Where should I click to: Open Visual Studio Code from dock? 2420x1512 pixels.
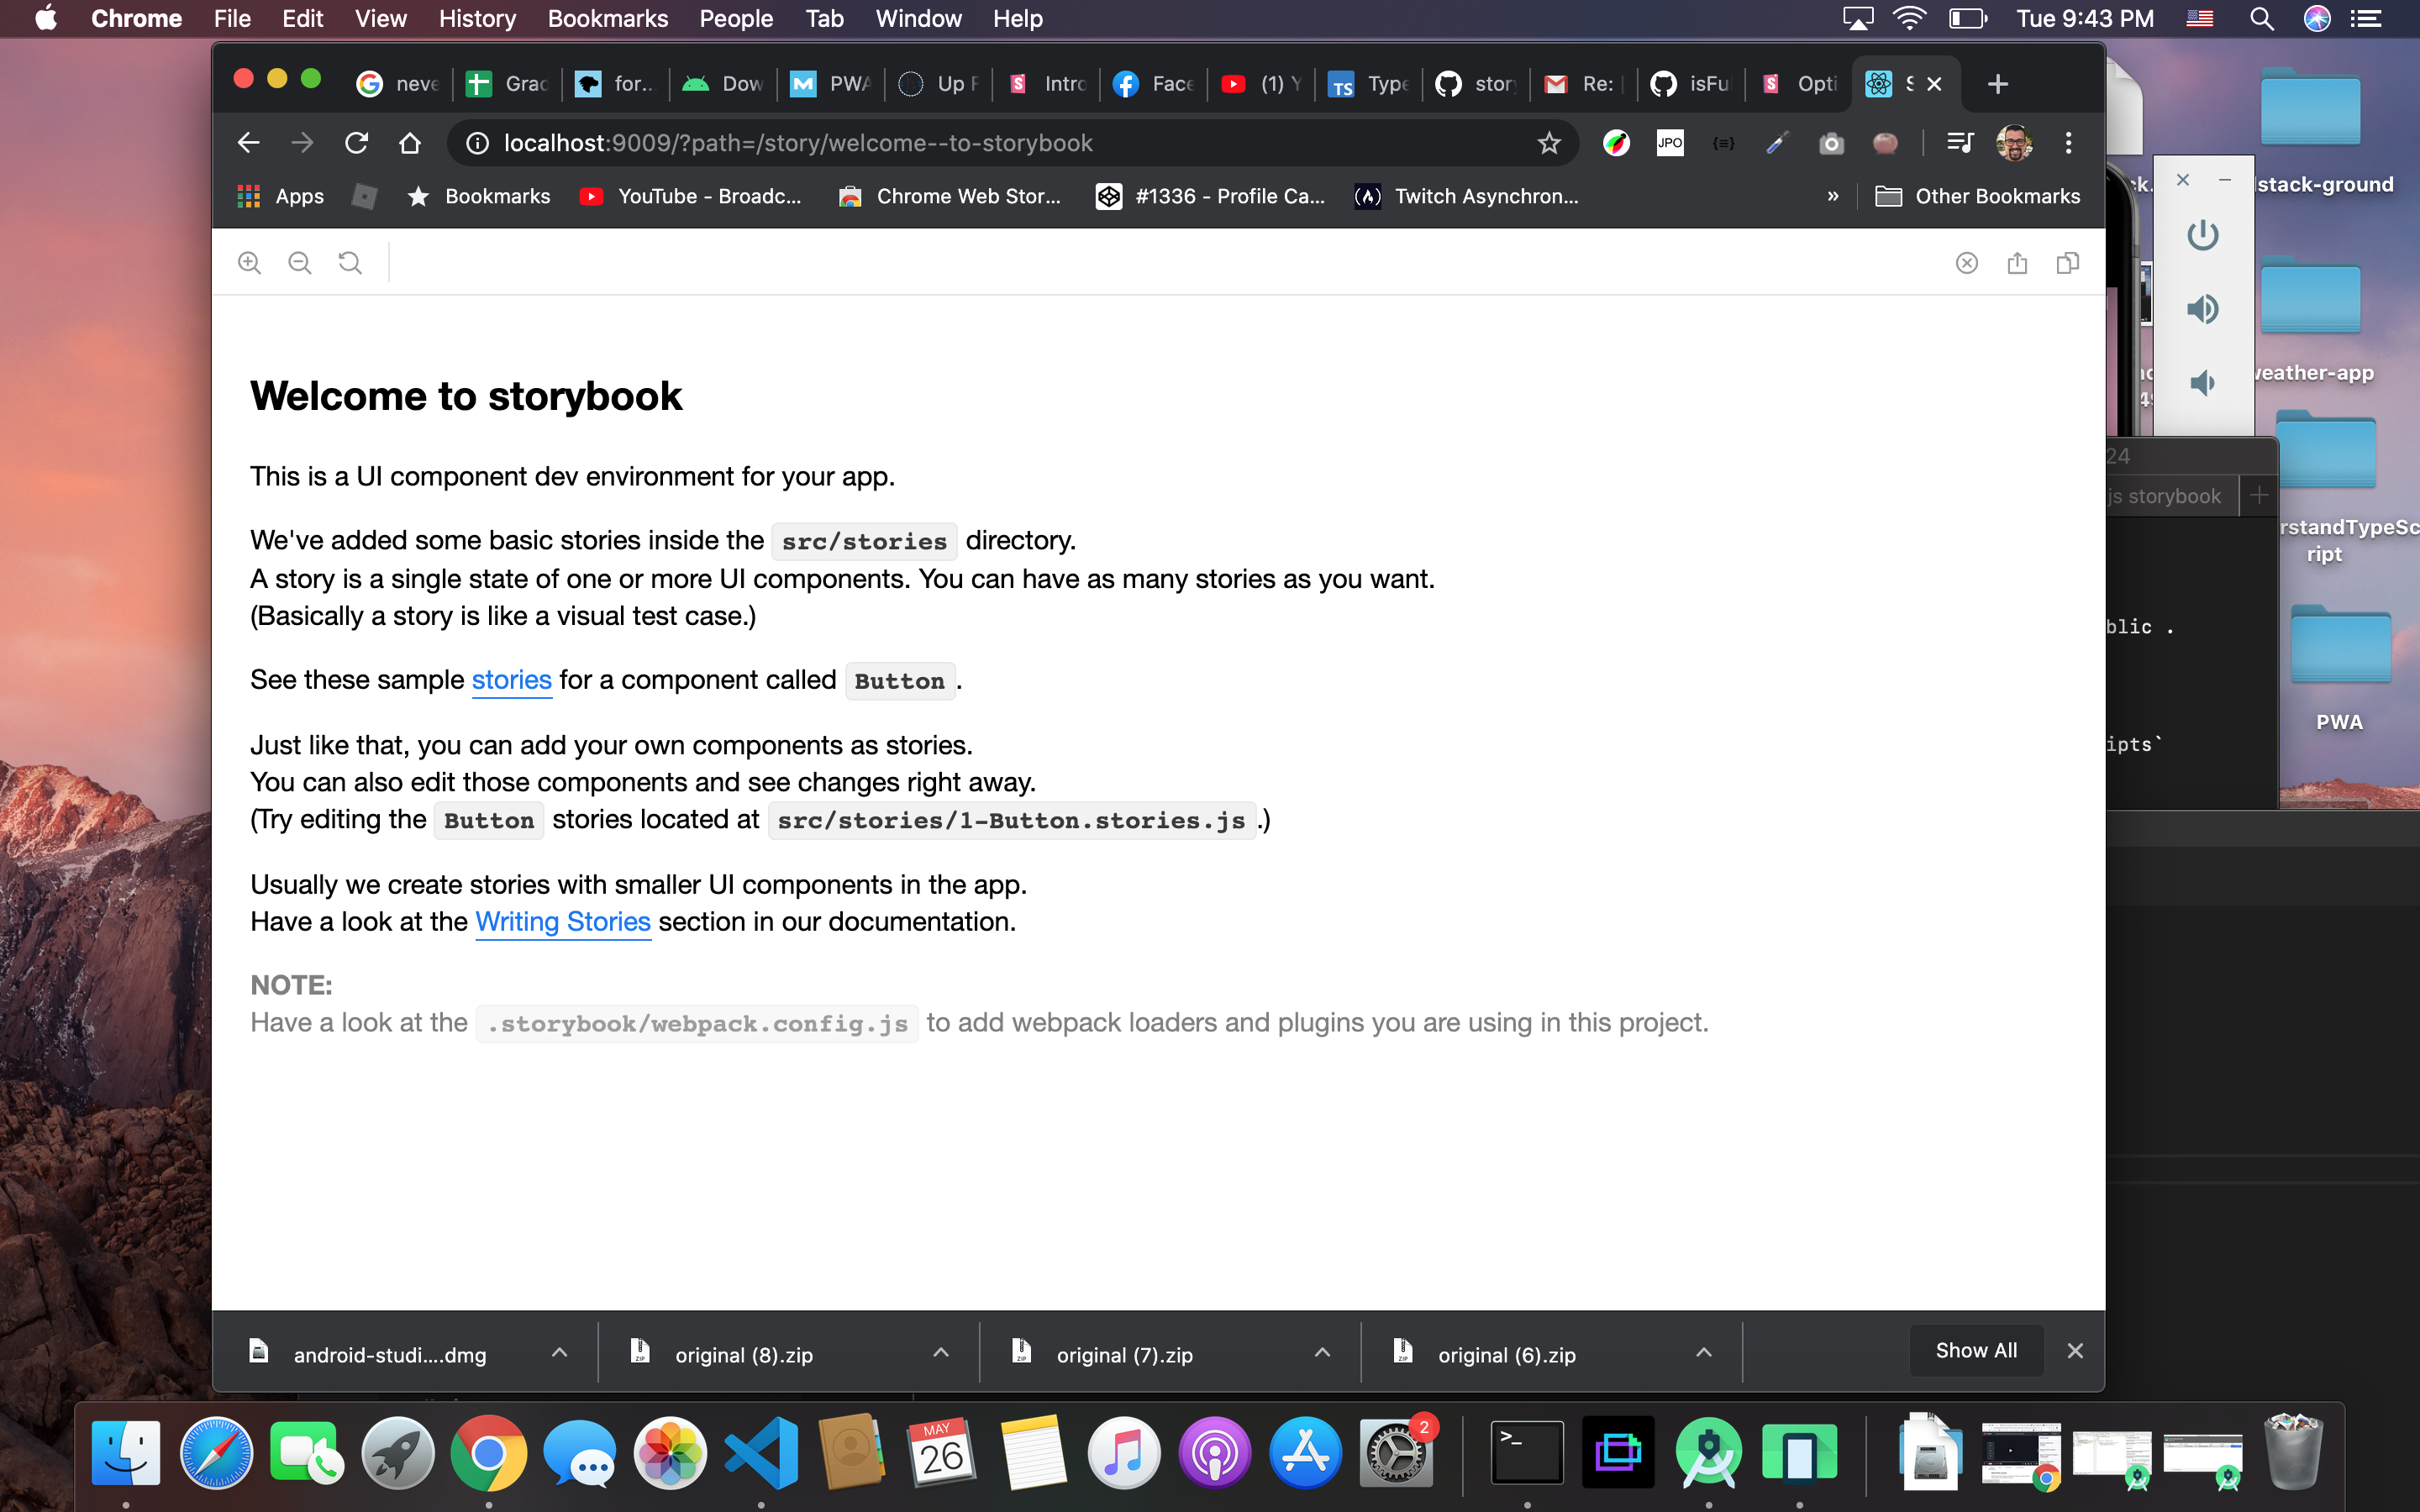point(761,1453)
